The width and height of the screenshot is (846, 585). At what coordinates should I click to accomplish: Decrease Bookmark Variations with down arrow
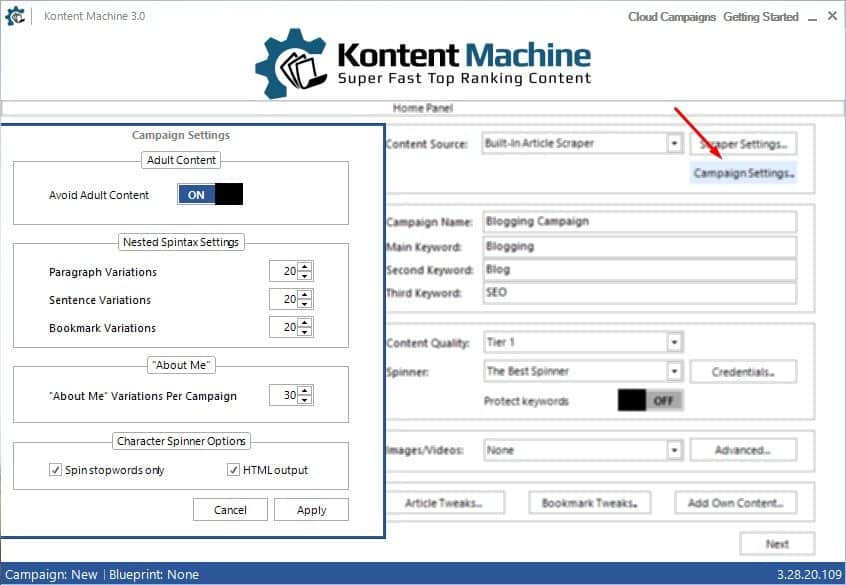pos(305,332)
